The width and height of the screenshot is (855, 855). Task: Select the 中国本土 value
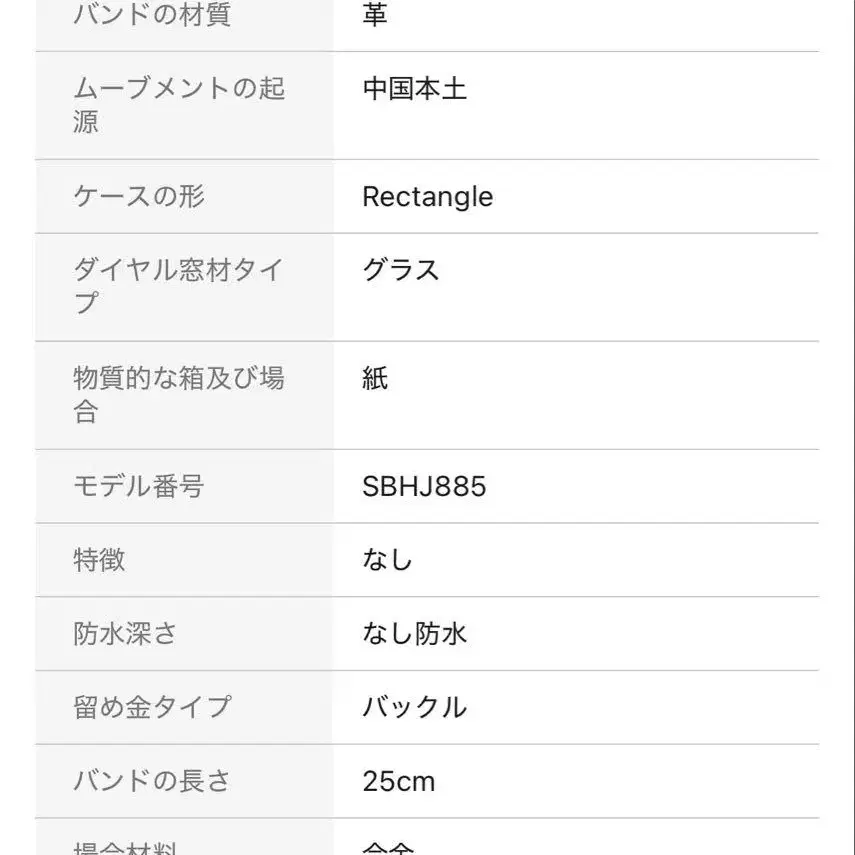pos(414,89)
